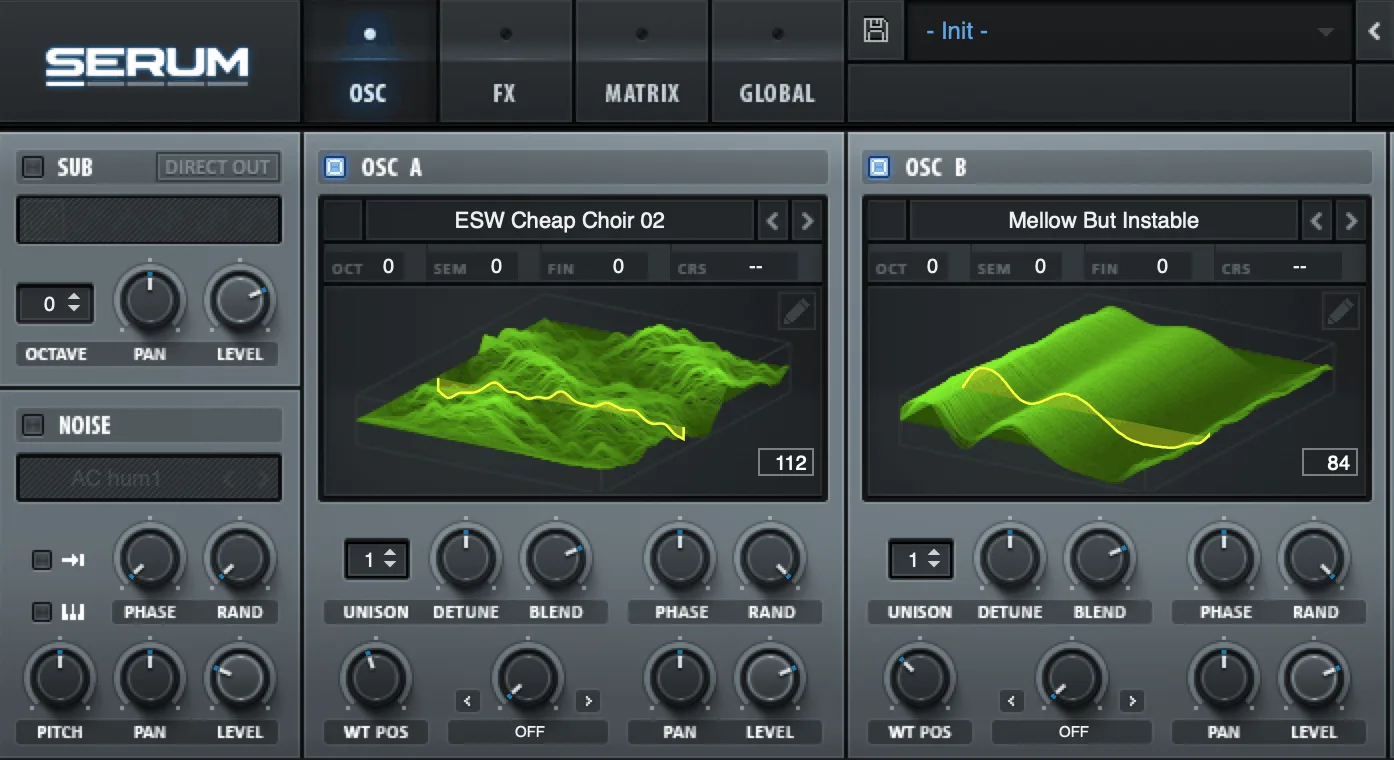Click the NOISE oscillator PITCH knob

(x=60, y=679)
